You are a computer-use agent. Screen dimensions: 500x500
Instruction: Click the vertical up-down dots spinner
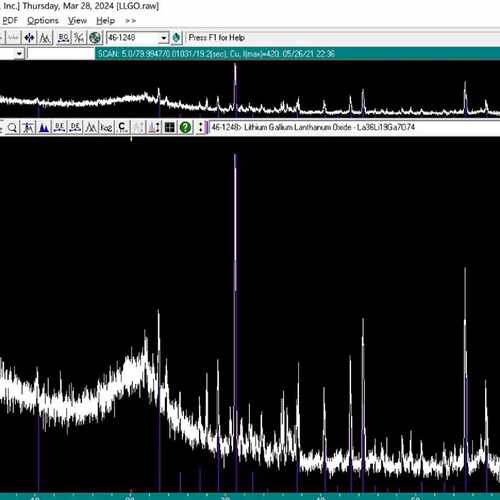[201, 127]
